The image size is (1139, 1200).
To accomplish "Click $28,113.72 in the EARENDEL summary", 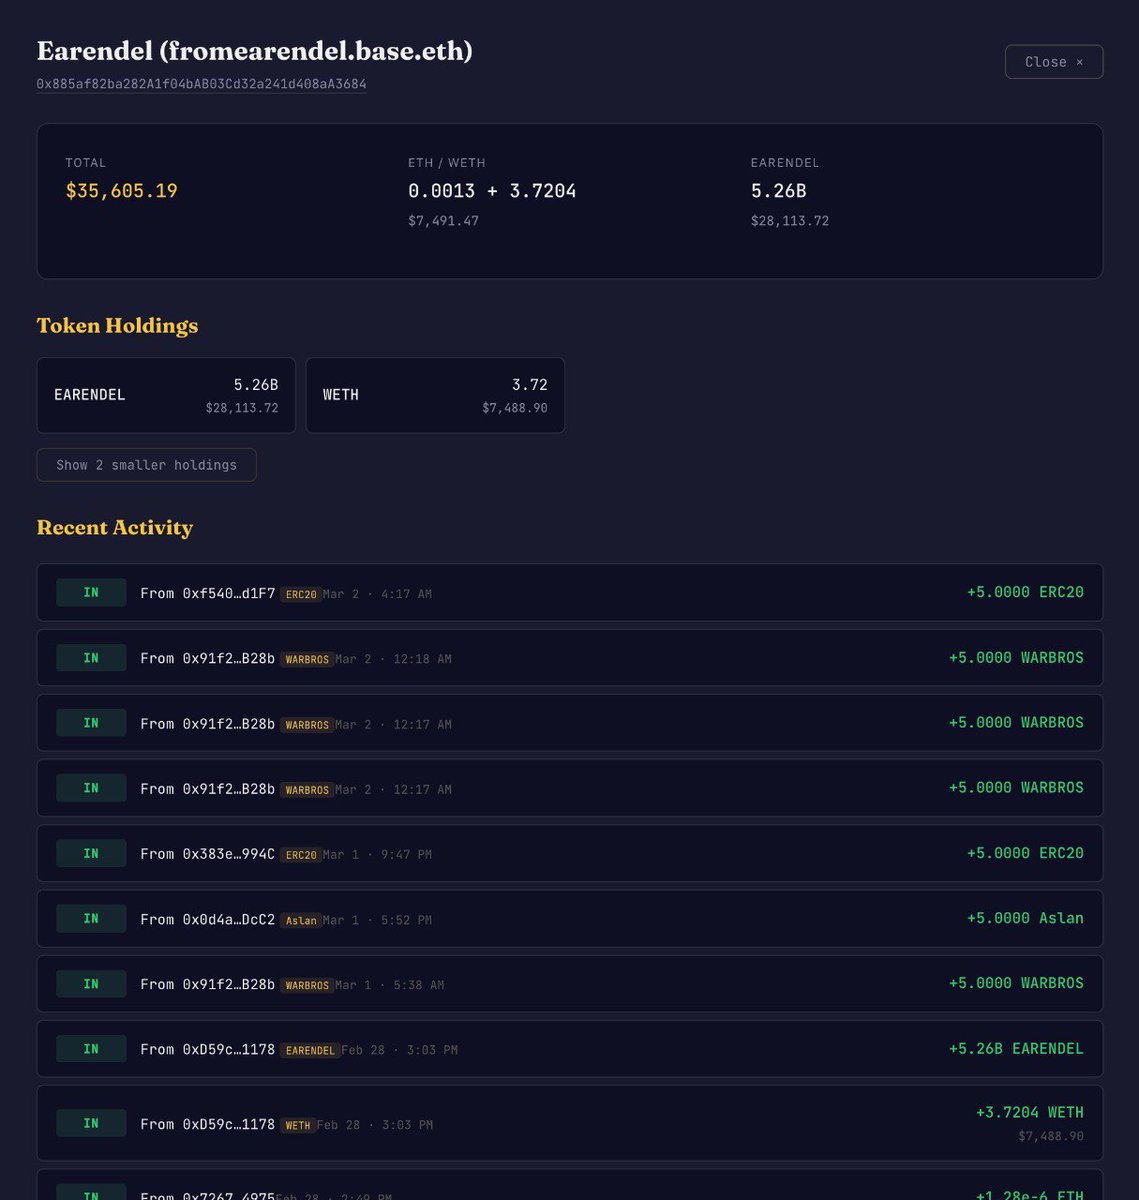I will pos(790,221).
